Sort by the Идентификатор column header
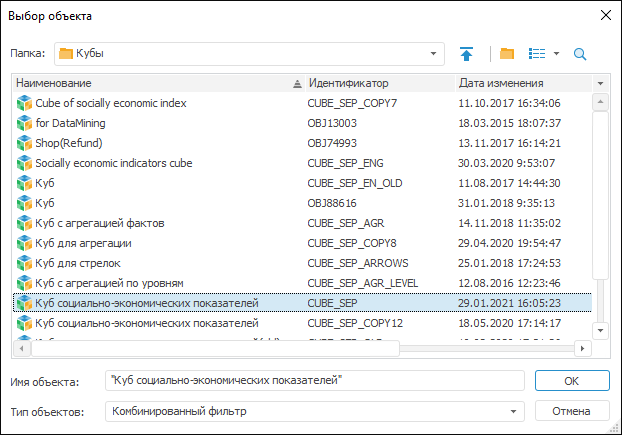Image resolution: width=622 pixels, height=435 pixels. [378, 83]
